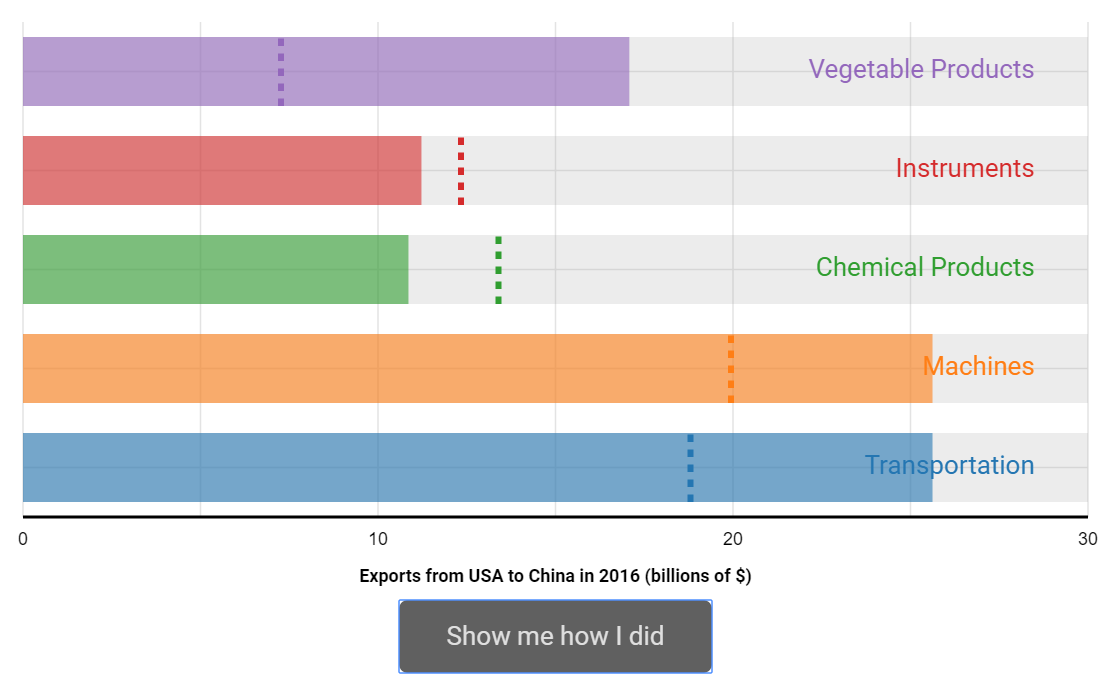Click the blue dotted Transportation guess marker
The width and height of the screenshot is (1113, 697).
[690, 468]
